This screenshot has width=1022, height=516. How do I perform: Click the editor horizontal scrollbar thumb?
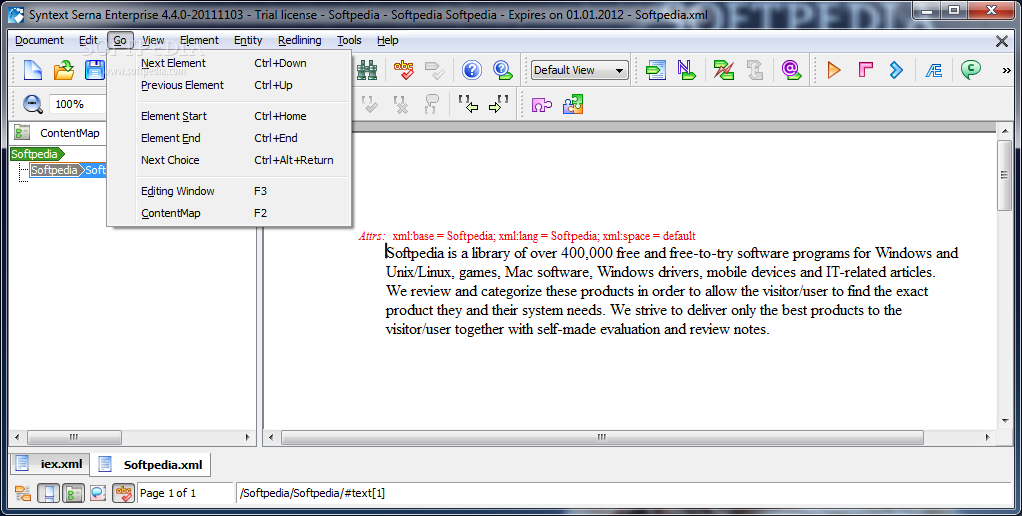tap(602, 437)
